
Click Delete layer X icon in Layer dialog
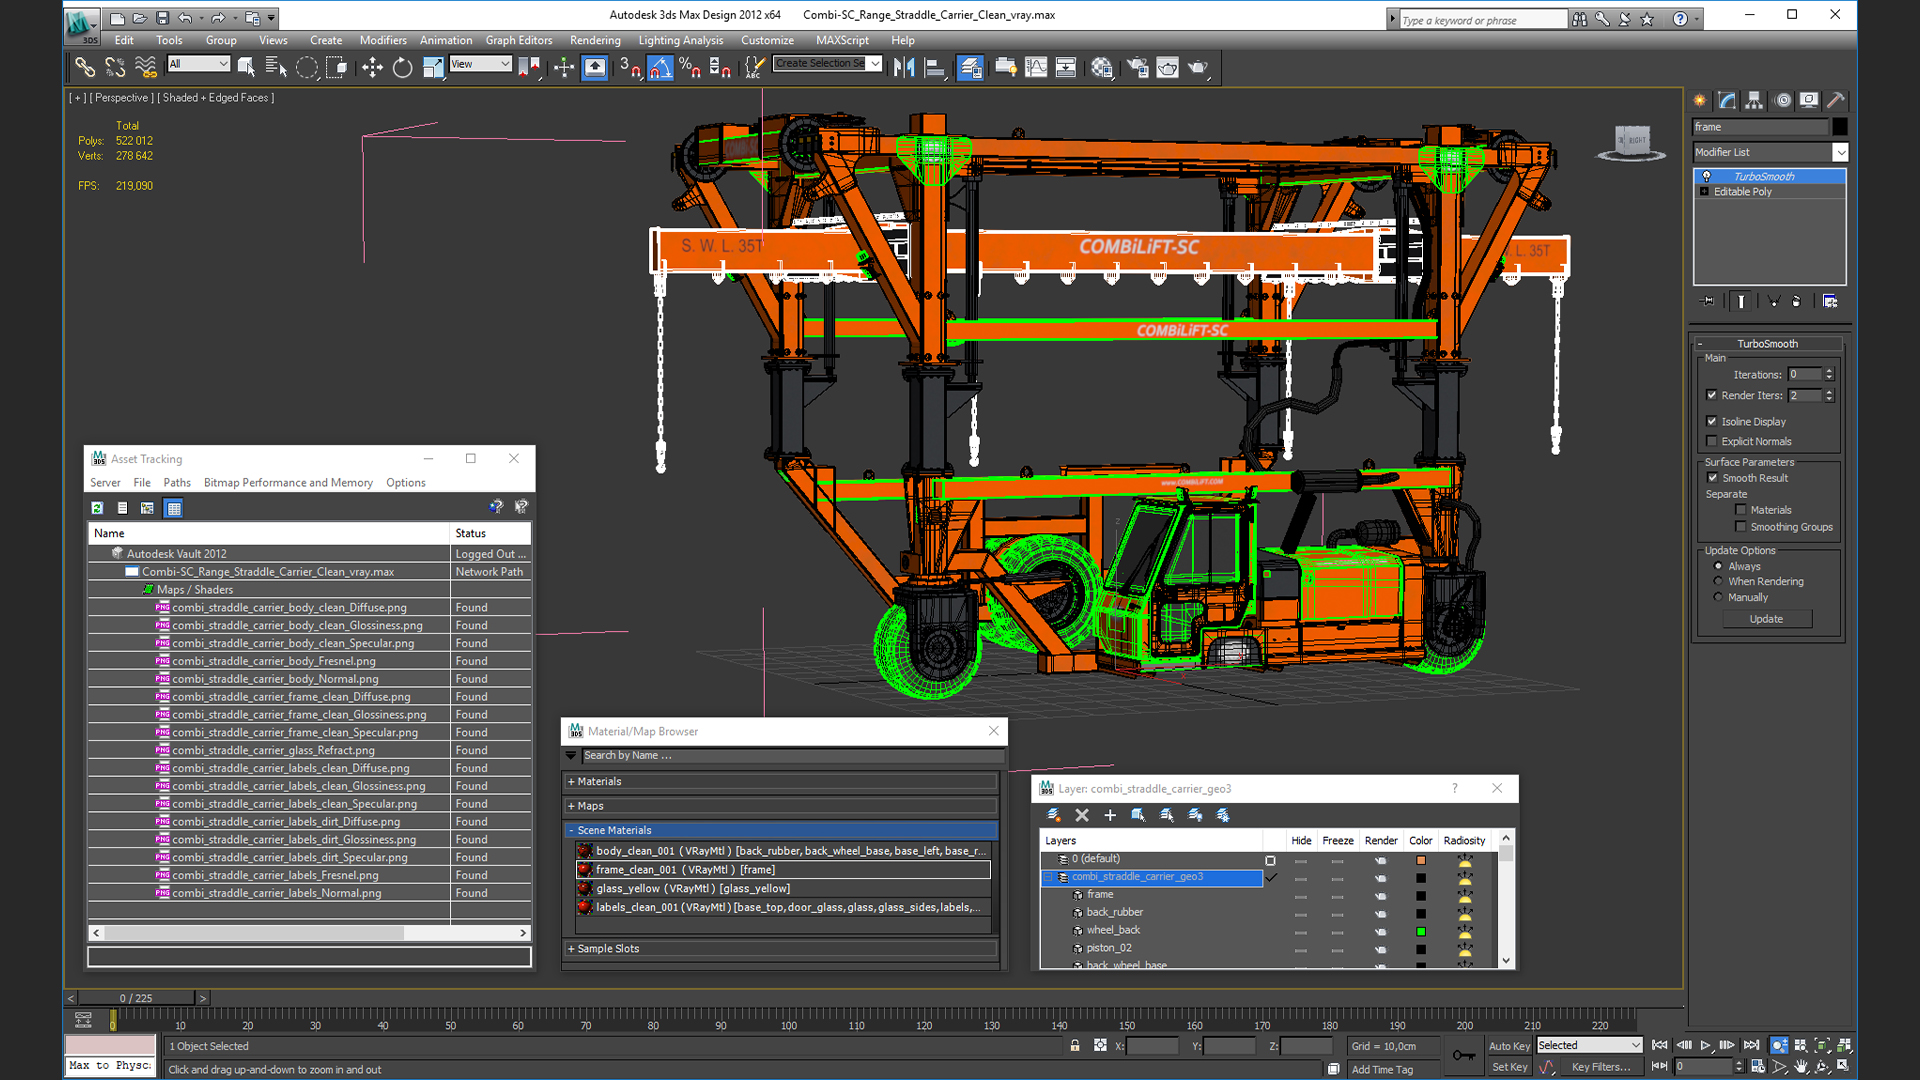coord(1082,815)
